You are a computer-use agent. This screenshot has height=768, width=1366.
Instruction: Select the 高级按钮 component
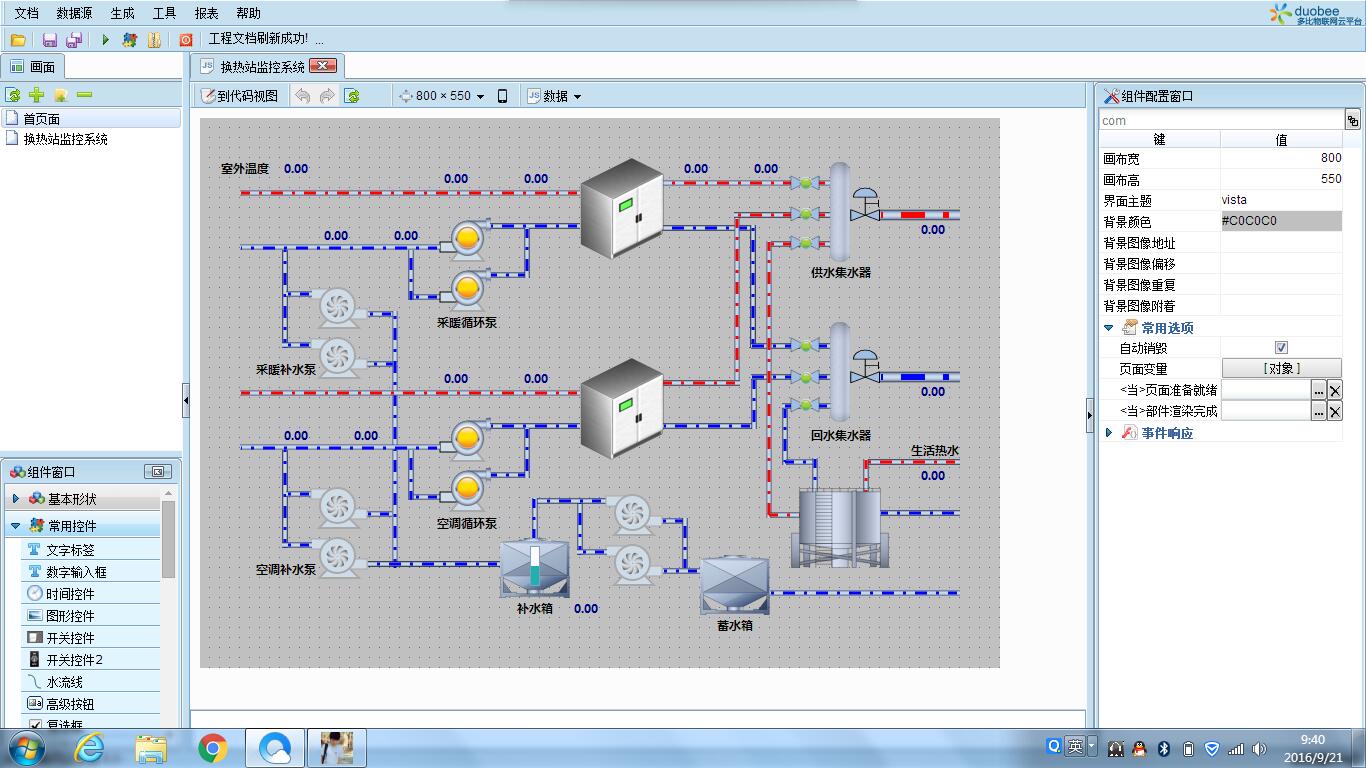pos(91,704)
